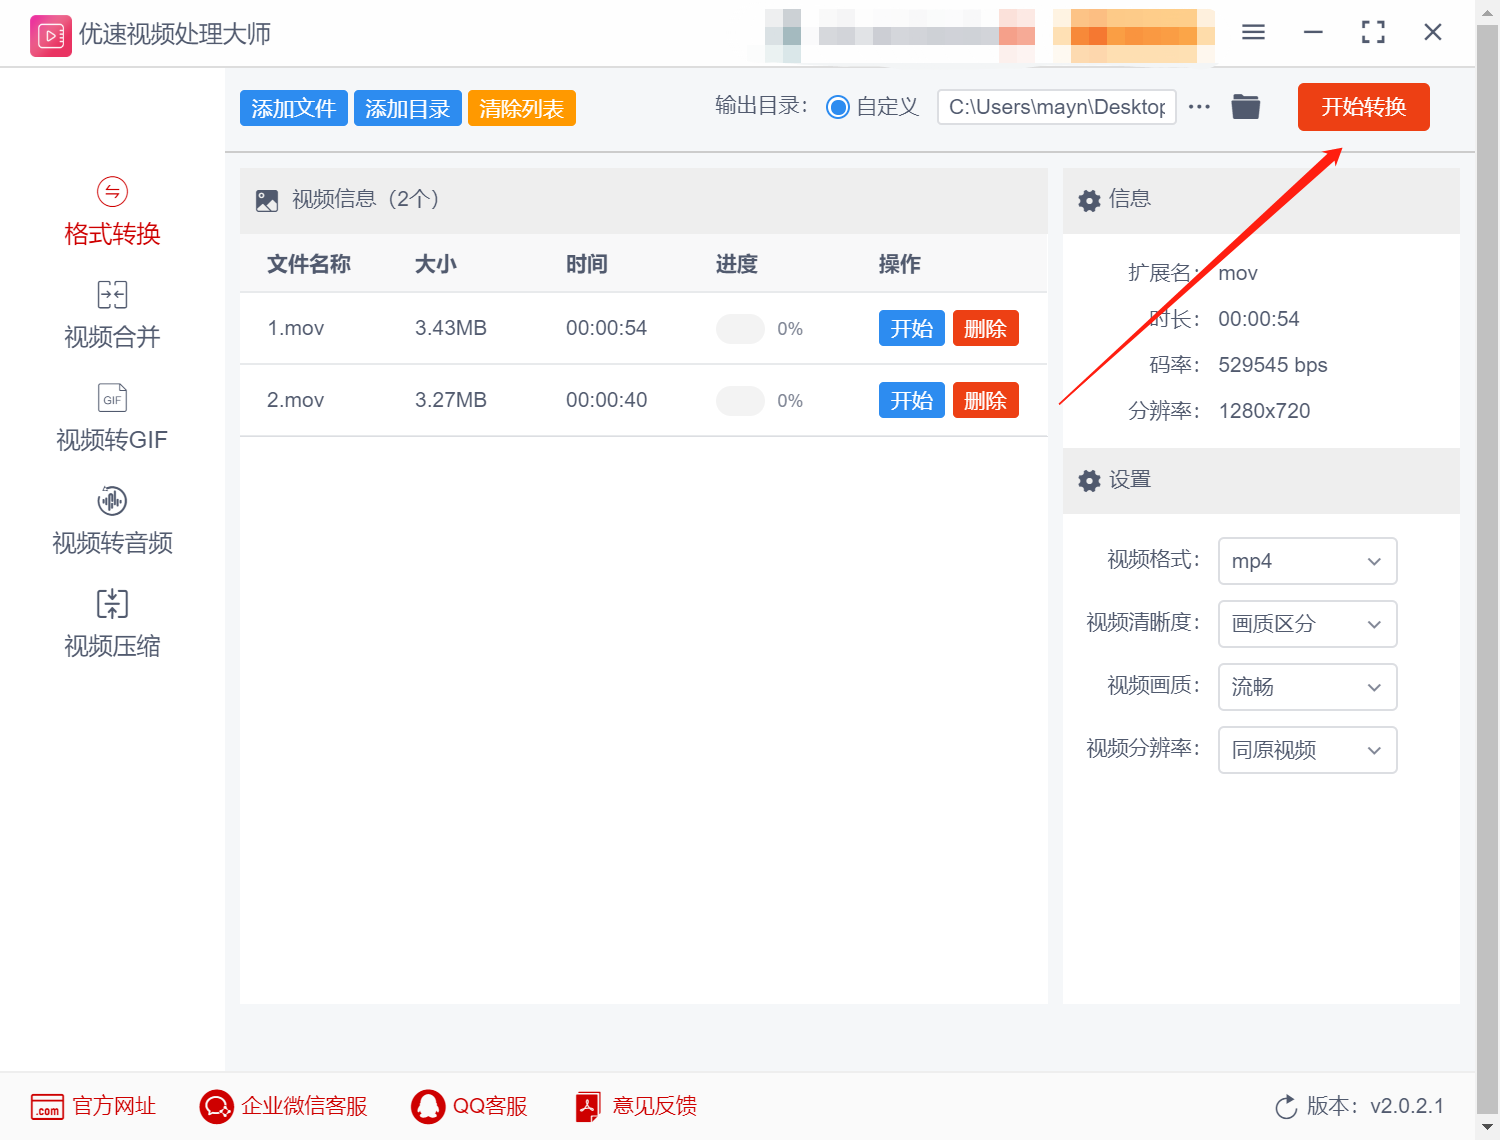Click the 大小 column header
This screenshot has height=1140, width=1500.
[x=436, y=264]
